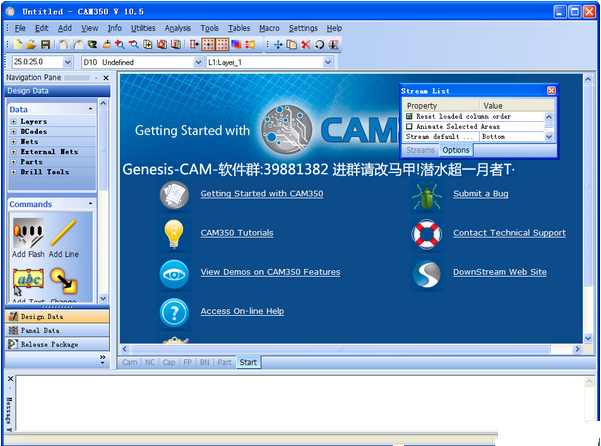Click the Submit a Bug link

pyautogui.click(x=481, y=194)
